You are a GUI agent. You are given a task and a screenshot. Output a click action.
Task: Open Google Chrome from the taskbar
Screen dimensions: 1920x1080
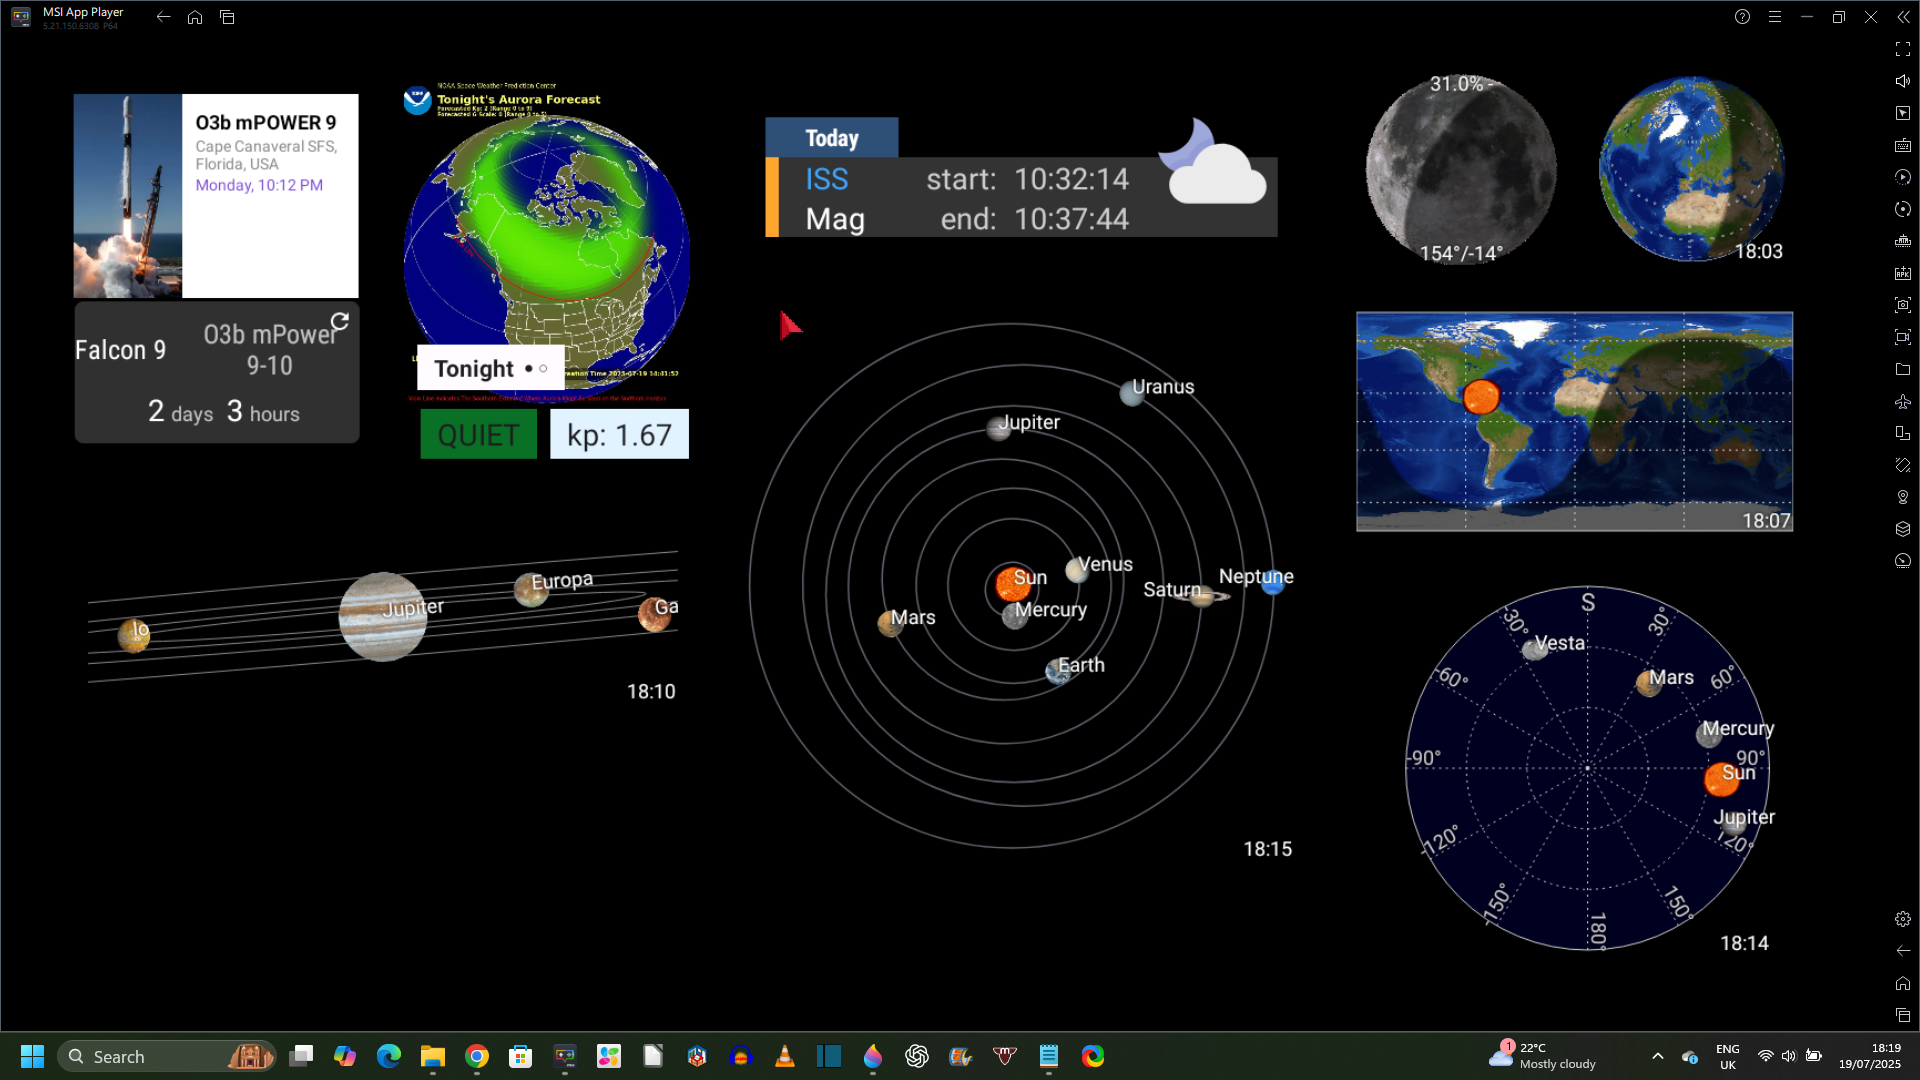[477, 1056]
